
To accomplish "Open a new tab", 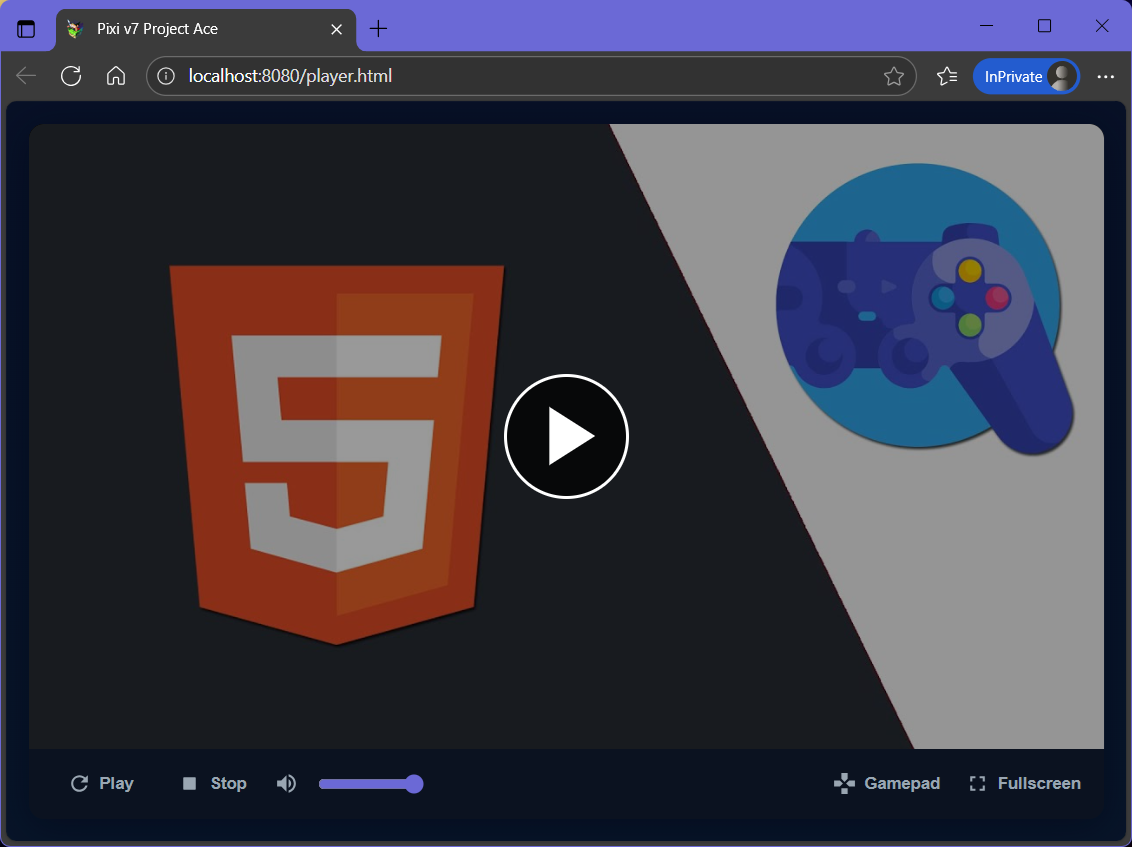I will (378, 29).
